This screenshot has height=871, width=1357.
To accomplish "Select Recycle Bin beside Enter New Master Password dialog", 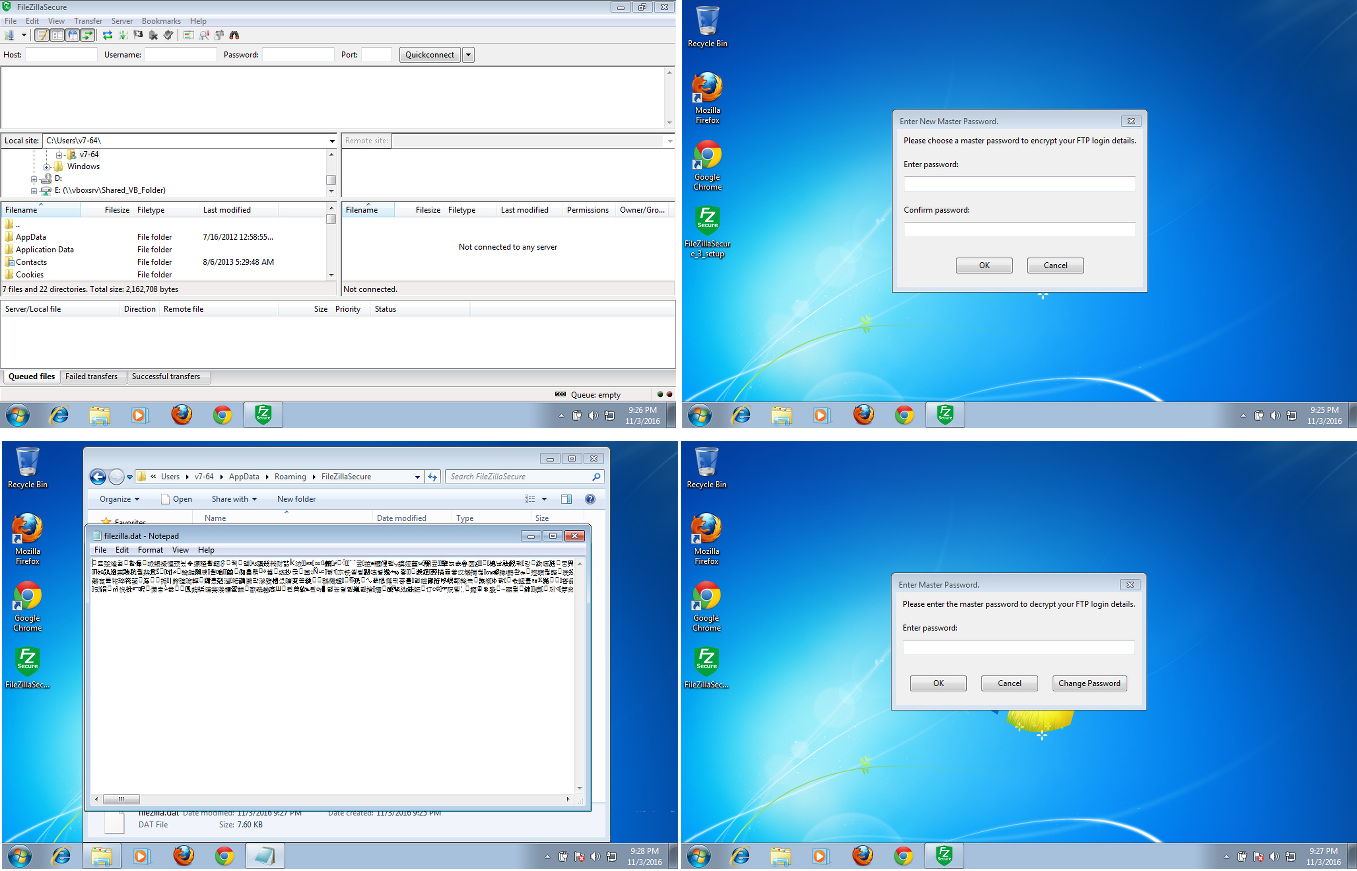I will [707, 26].
